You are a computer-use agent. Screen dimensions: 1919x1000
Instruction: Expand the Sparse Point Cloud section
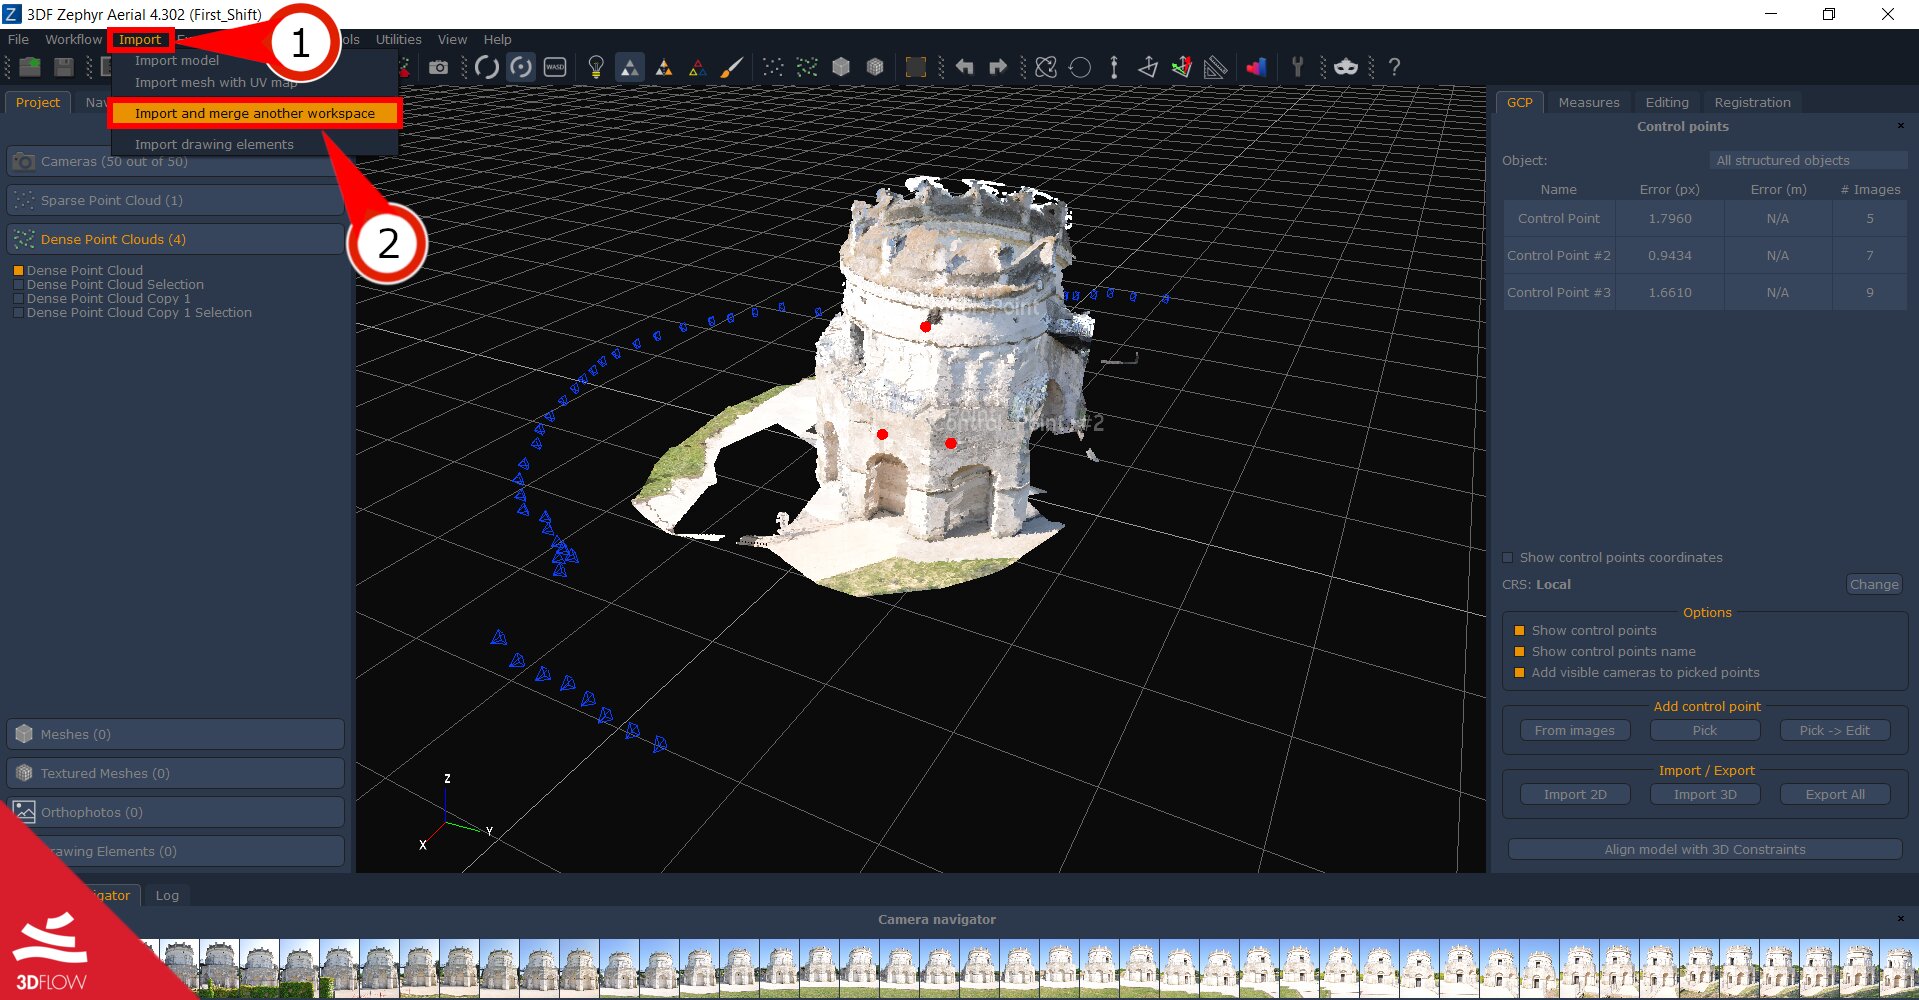click(x=176, y=200)
